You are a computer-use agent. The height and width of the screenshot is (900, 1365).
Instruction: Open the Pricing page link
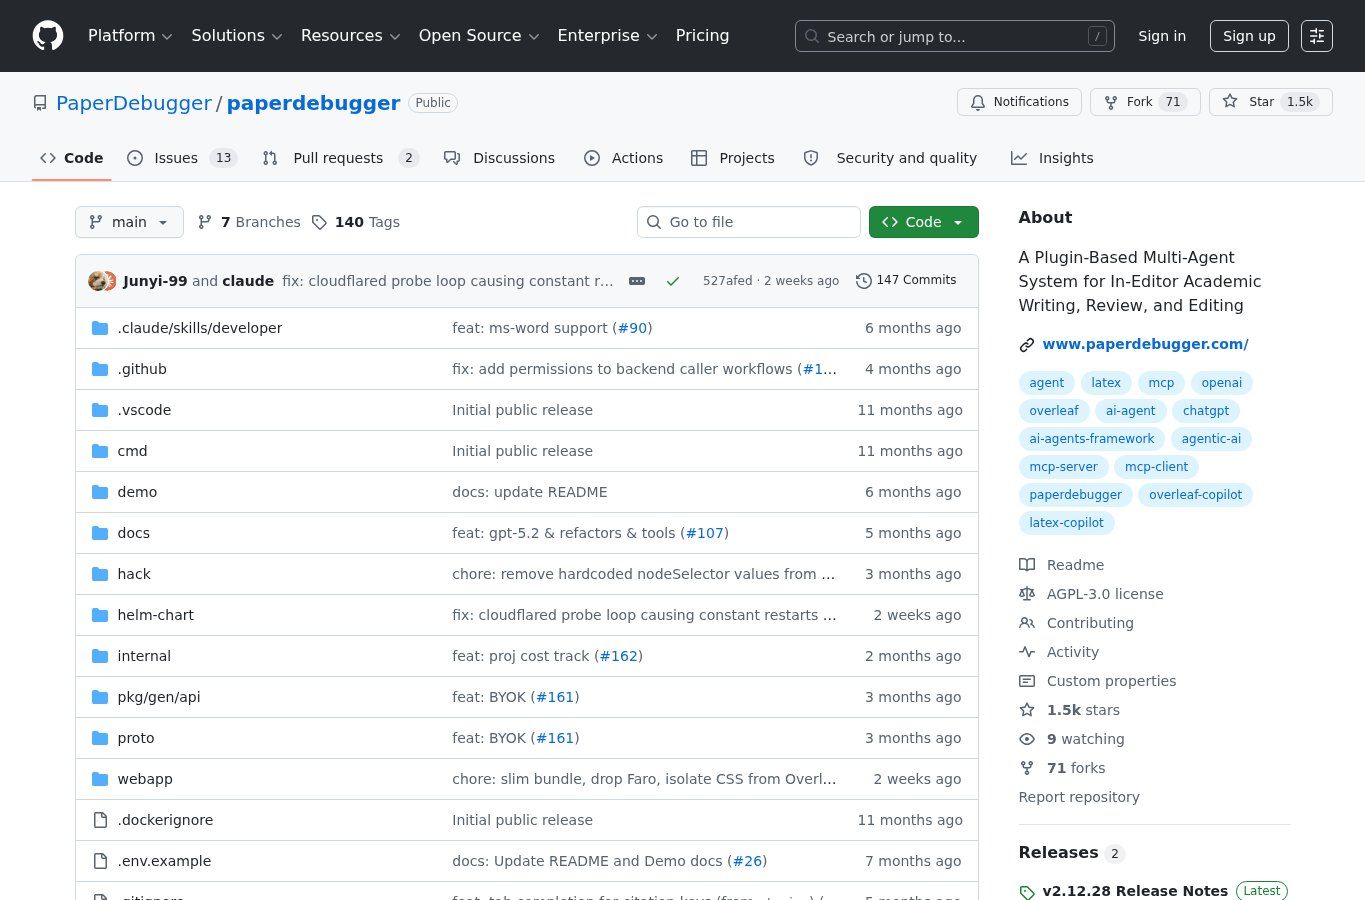click(702, 36)
